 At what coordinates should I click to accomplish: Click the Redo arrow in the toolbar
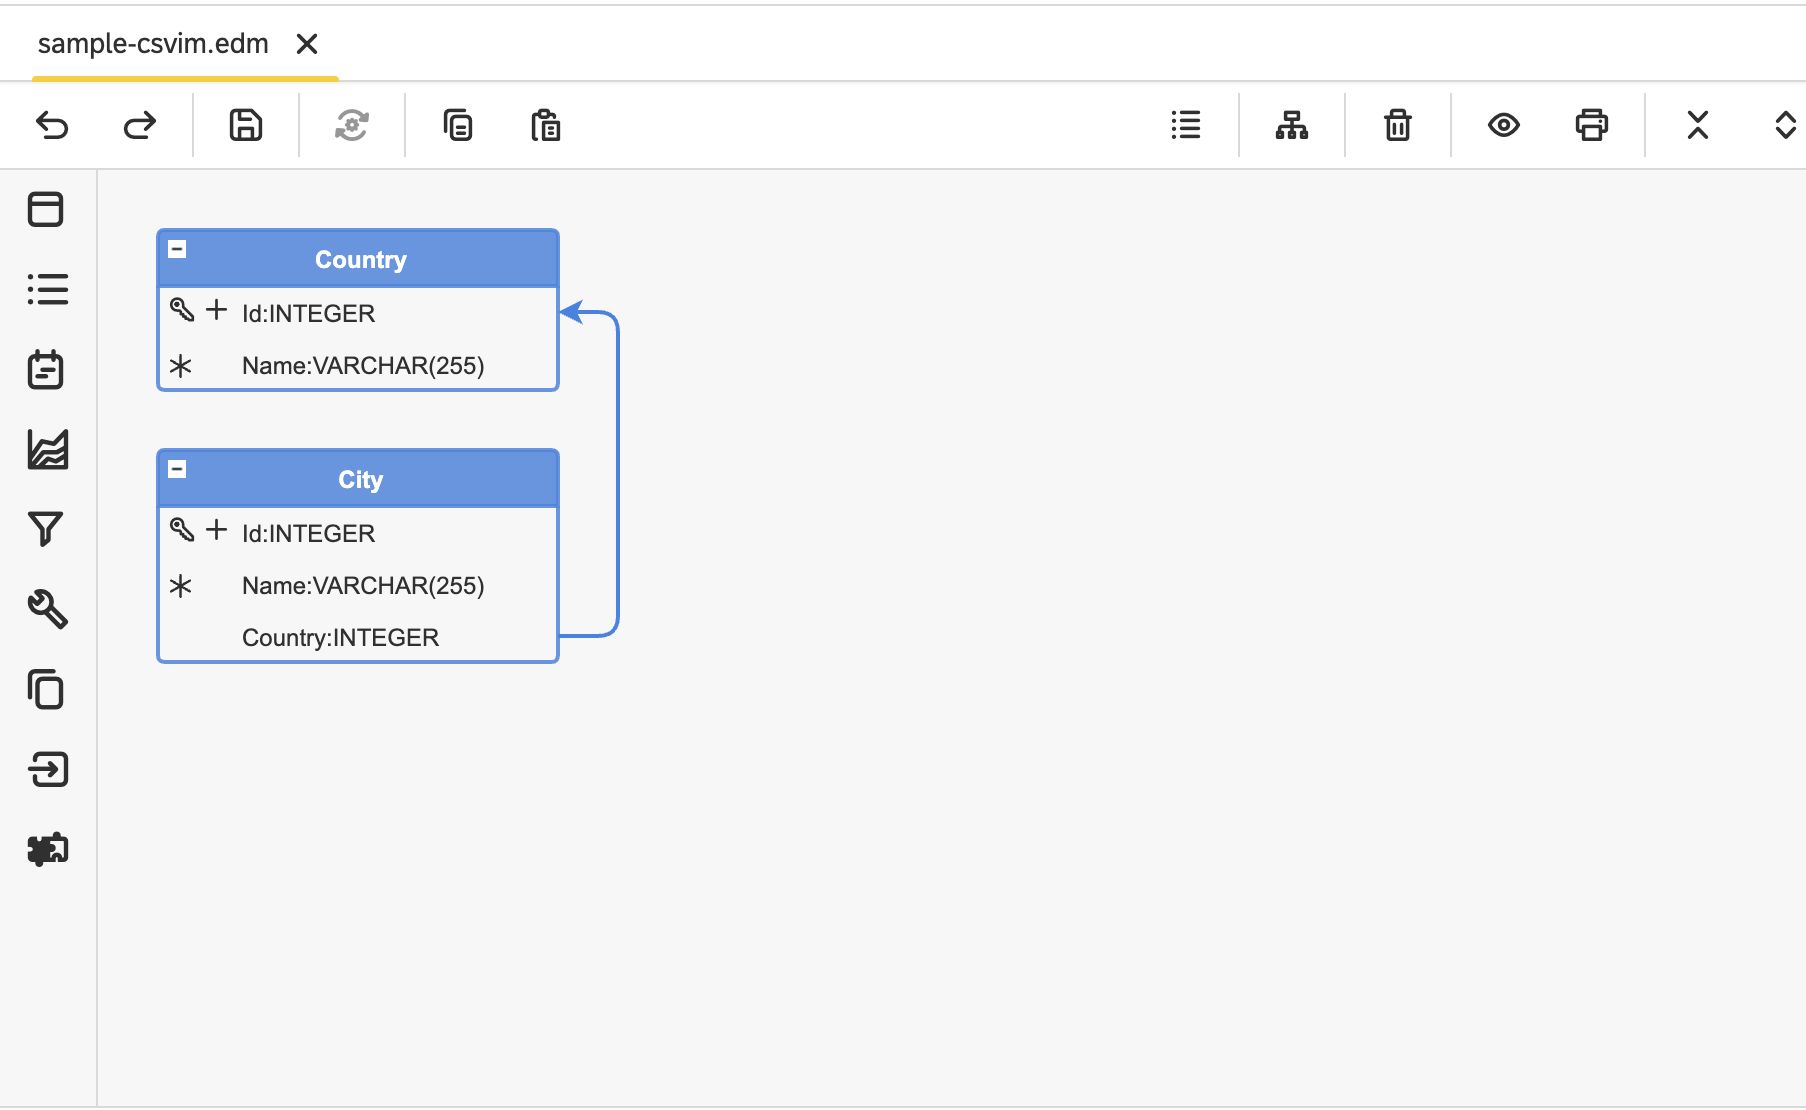coord(140,126)
